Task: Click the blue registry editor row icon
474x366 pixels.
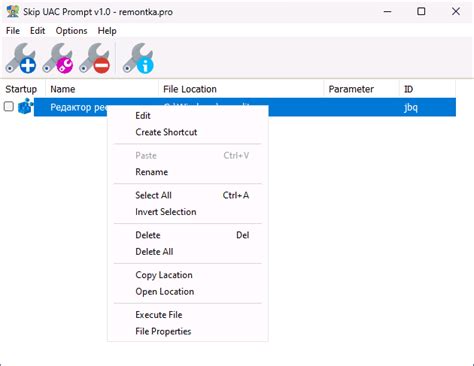Action: coord(25,107)
